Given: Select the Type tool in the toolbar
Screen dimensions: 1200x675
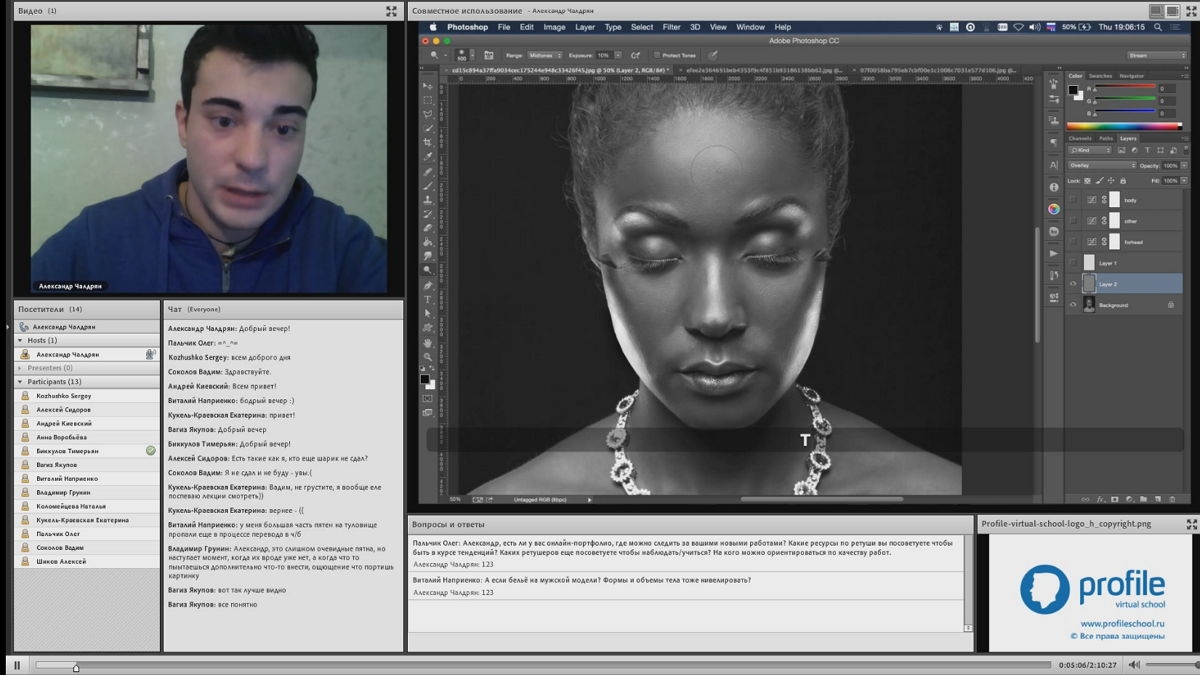Looking at the screenshot, I should pyautogui.click(x=428, y=299).
